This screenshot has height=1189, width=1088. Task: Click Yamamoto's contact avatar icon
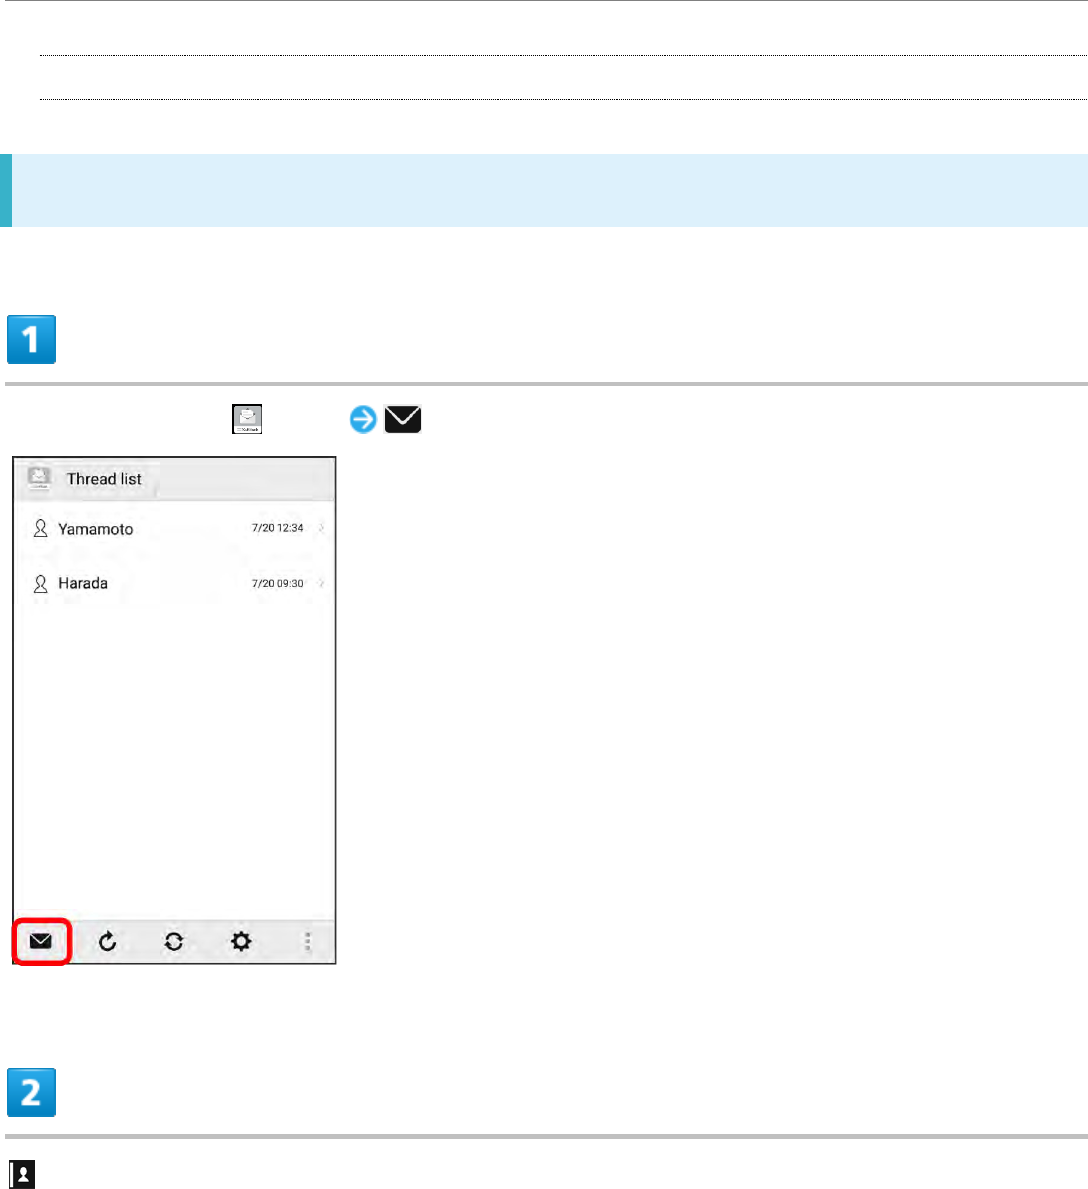(x=40, y=529)
